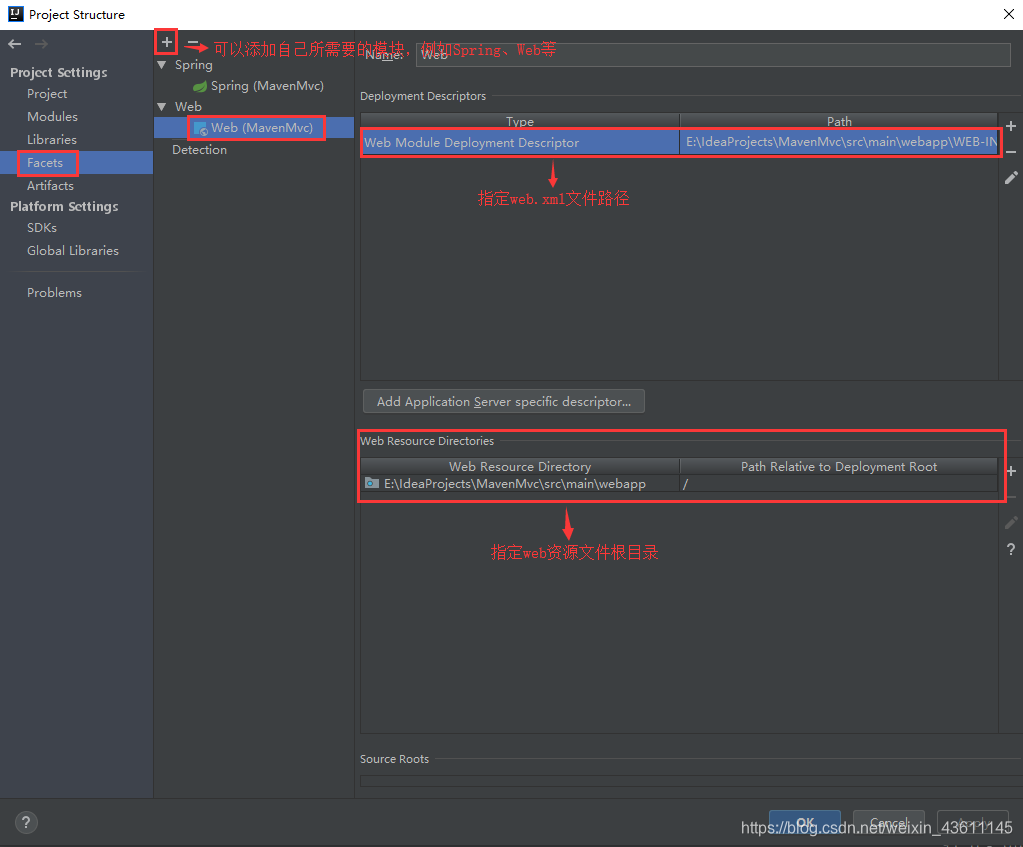Screen dimensions: 1023x847
Task: Select the Detection item
Action: pyautogui.click(x=200, y=150)
